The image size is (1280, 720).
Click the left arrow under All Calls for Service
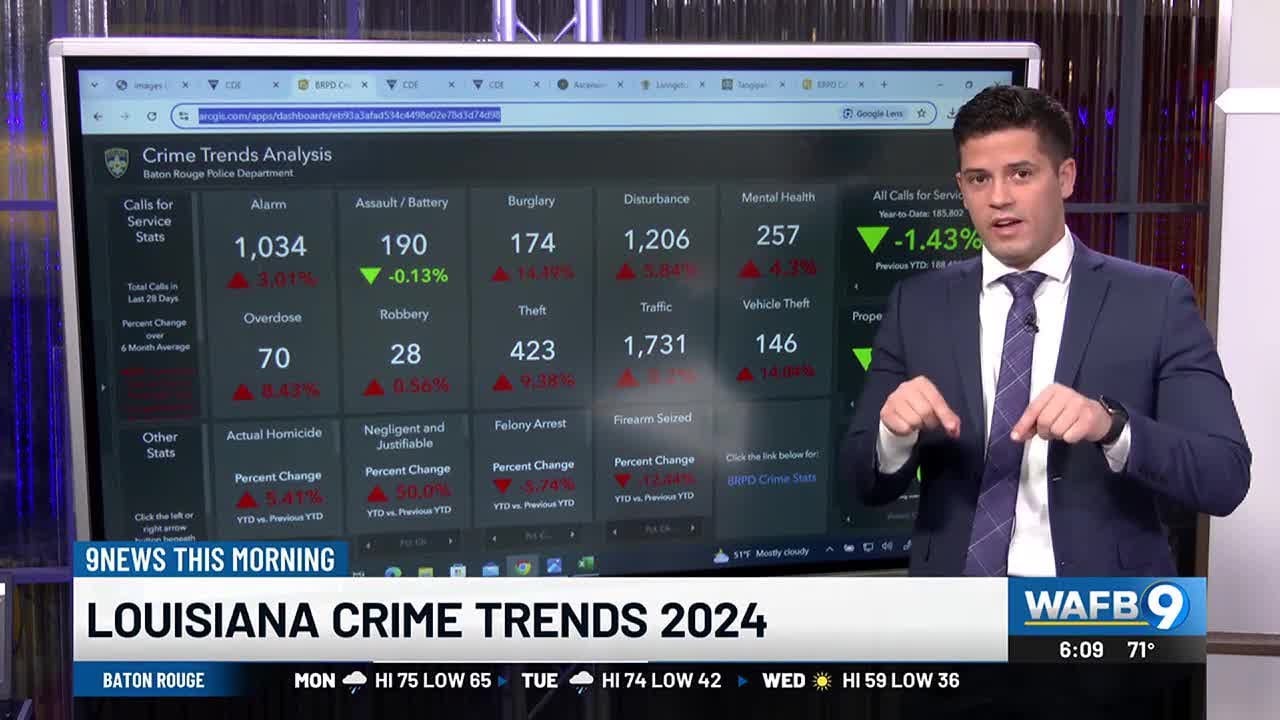tap(856, 287)
